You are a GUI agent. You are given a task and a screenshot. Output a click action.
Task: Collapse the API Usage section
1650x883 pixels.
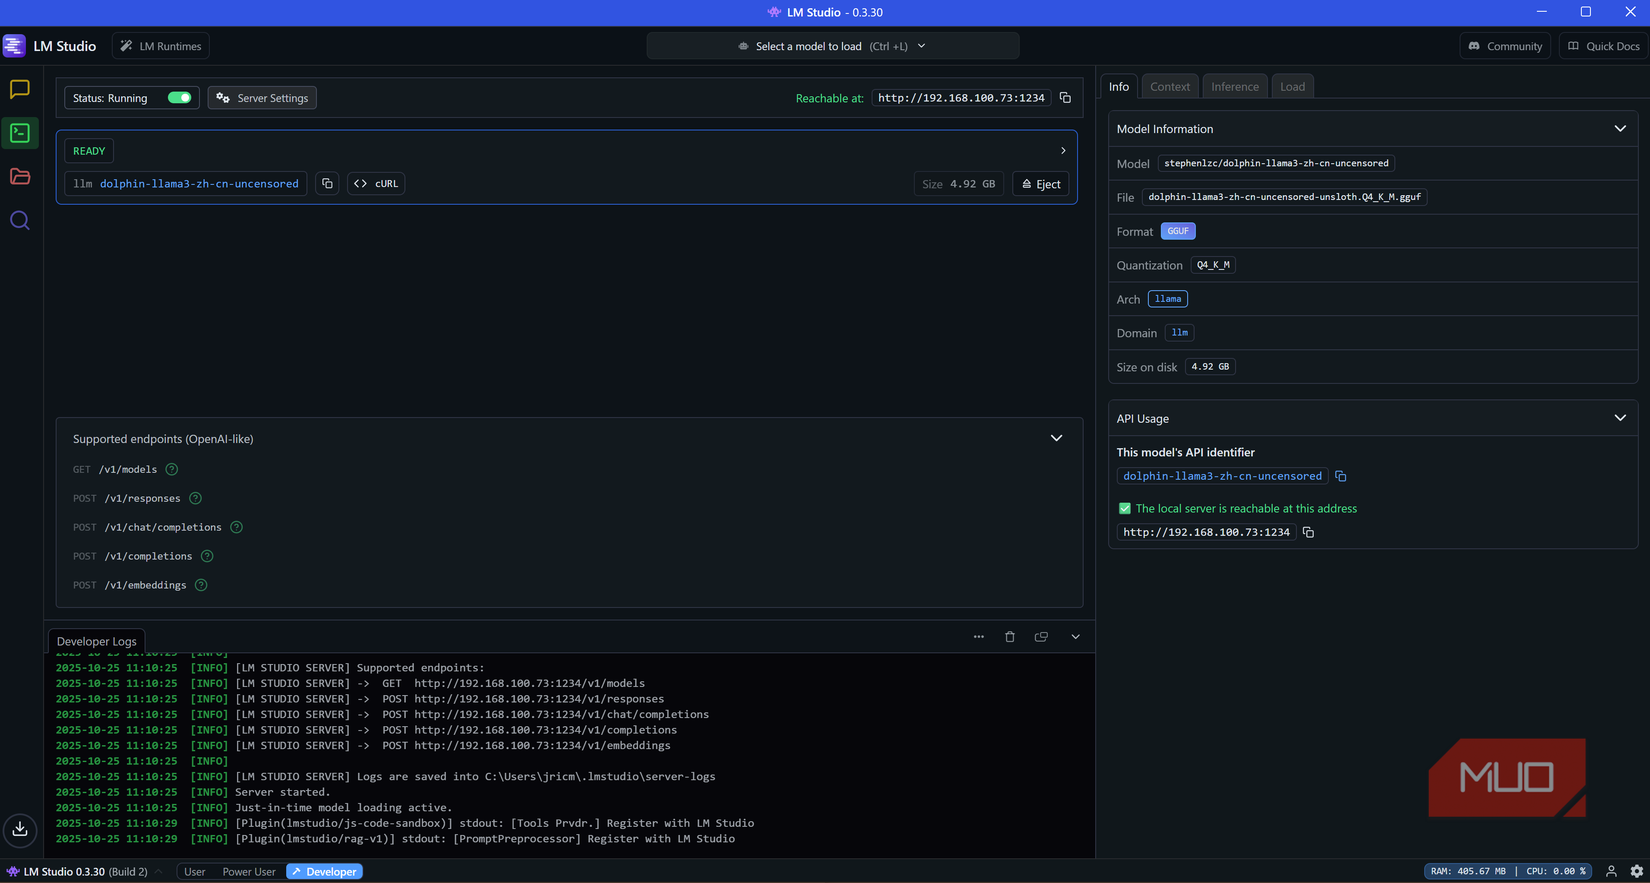[1620, 418]
